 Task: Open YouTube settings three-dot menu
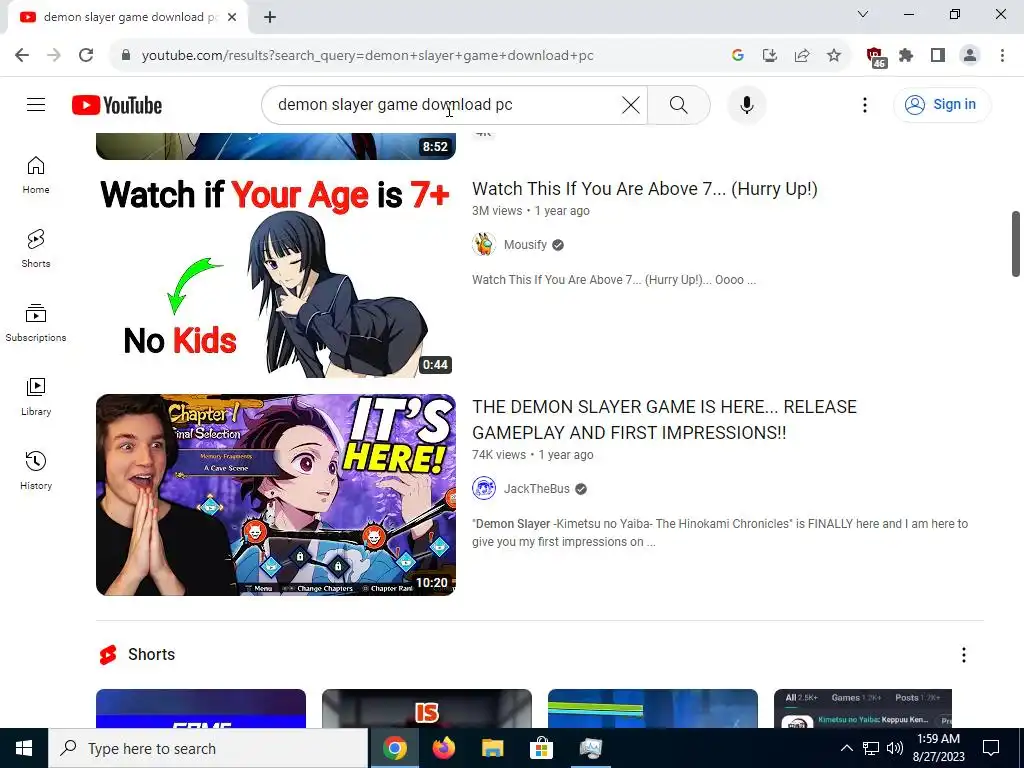click(865, 104)
